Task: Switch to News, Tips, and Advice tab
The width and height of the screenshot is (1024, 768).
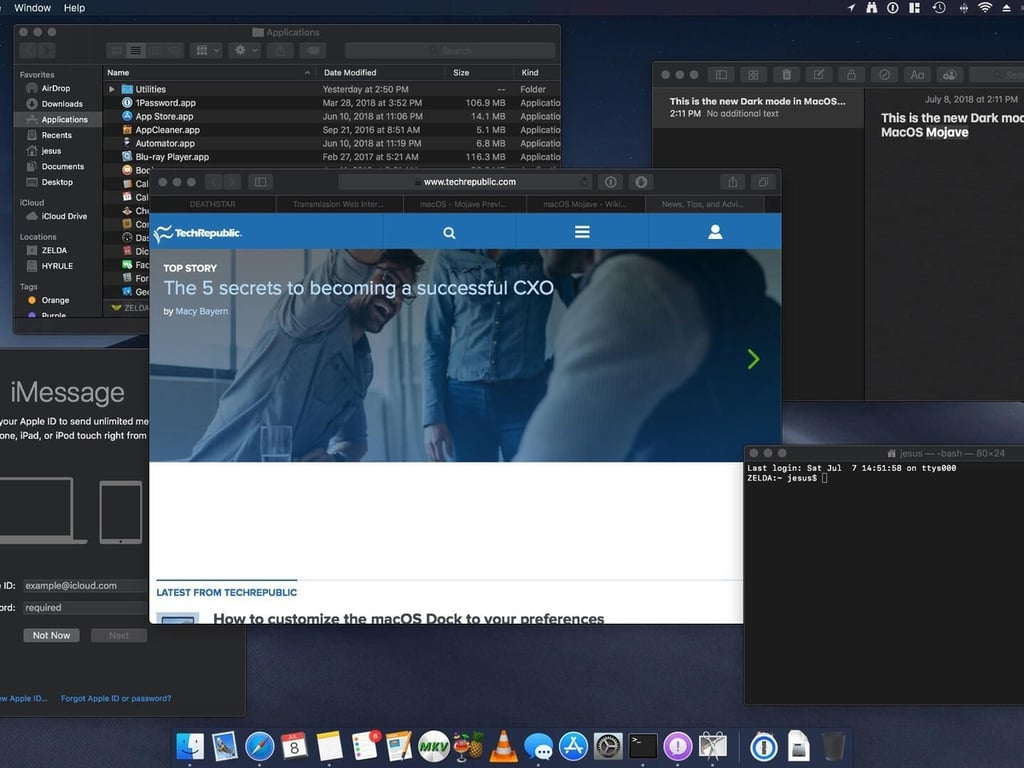Action: click(x=703, y=204)
